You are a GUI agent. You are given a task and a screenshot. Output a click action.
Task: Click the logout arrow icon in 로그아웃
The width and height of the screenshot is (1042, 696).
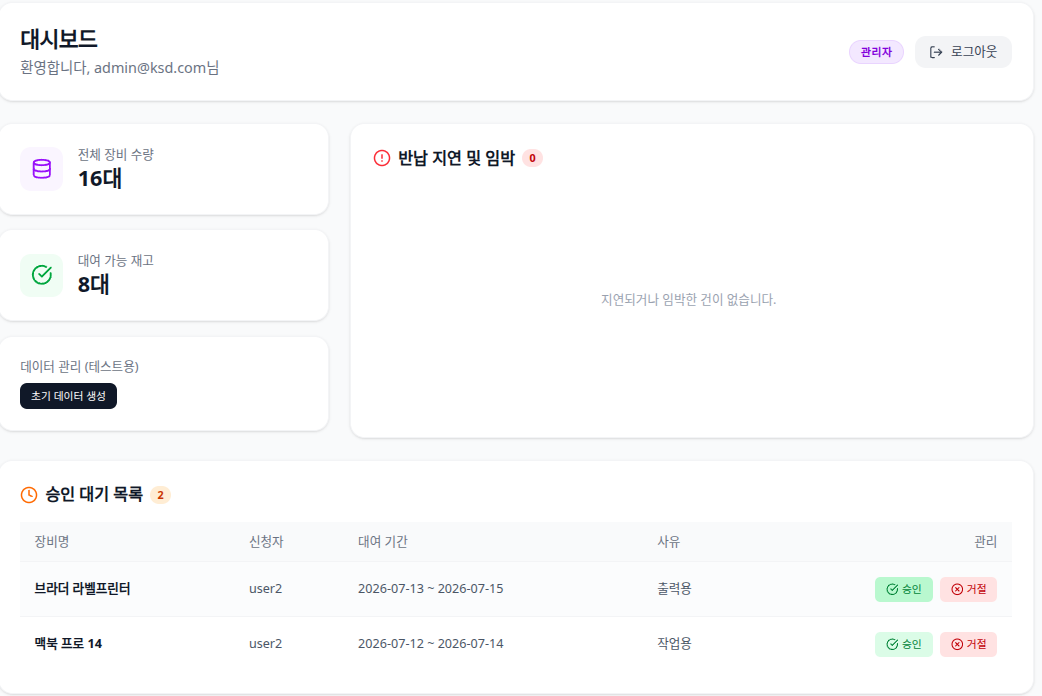(936, 52)
